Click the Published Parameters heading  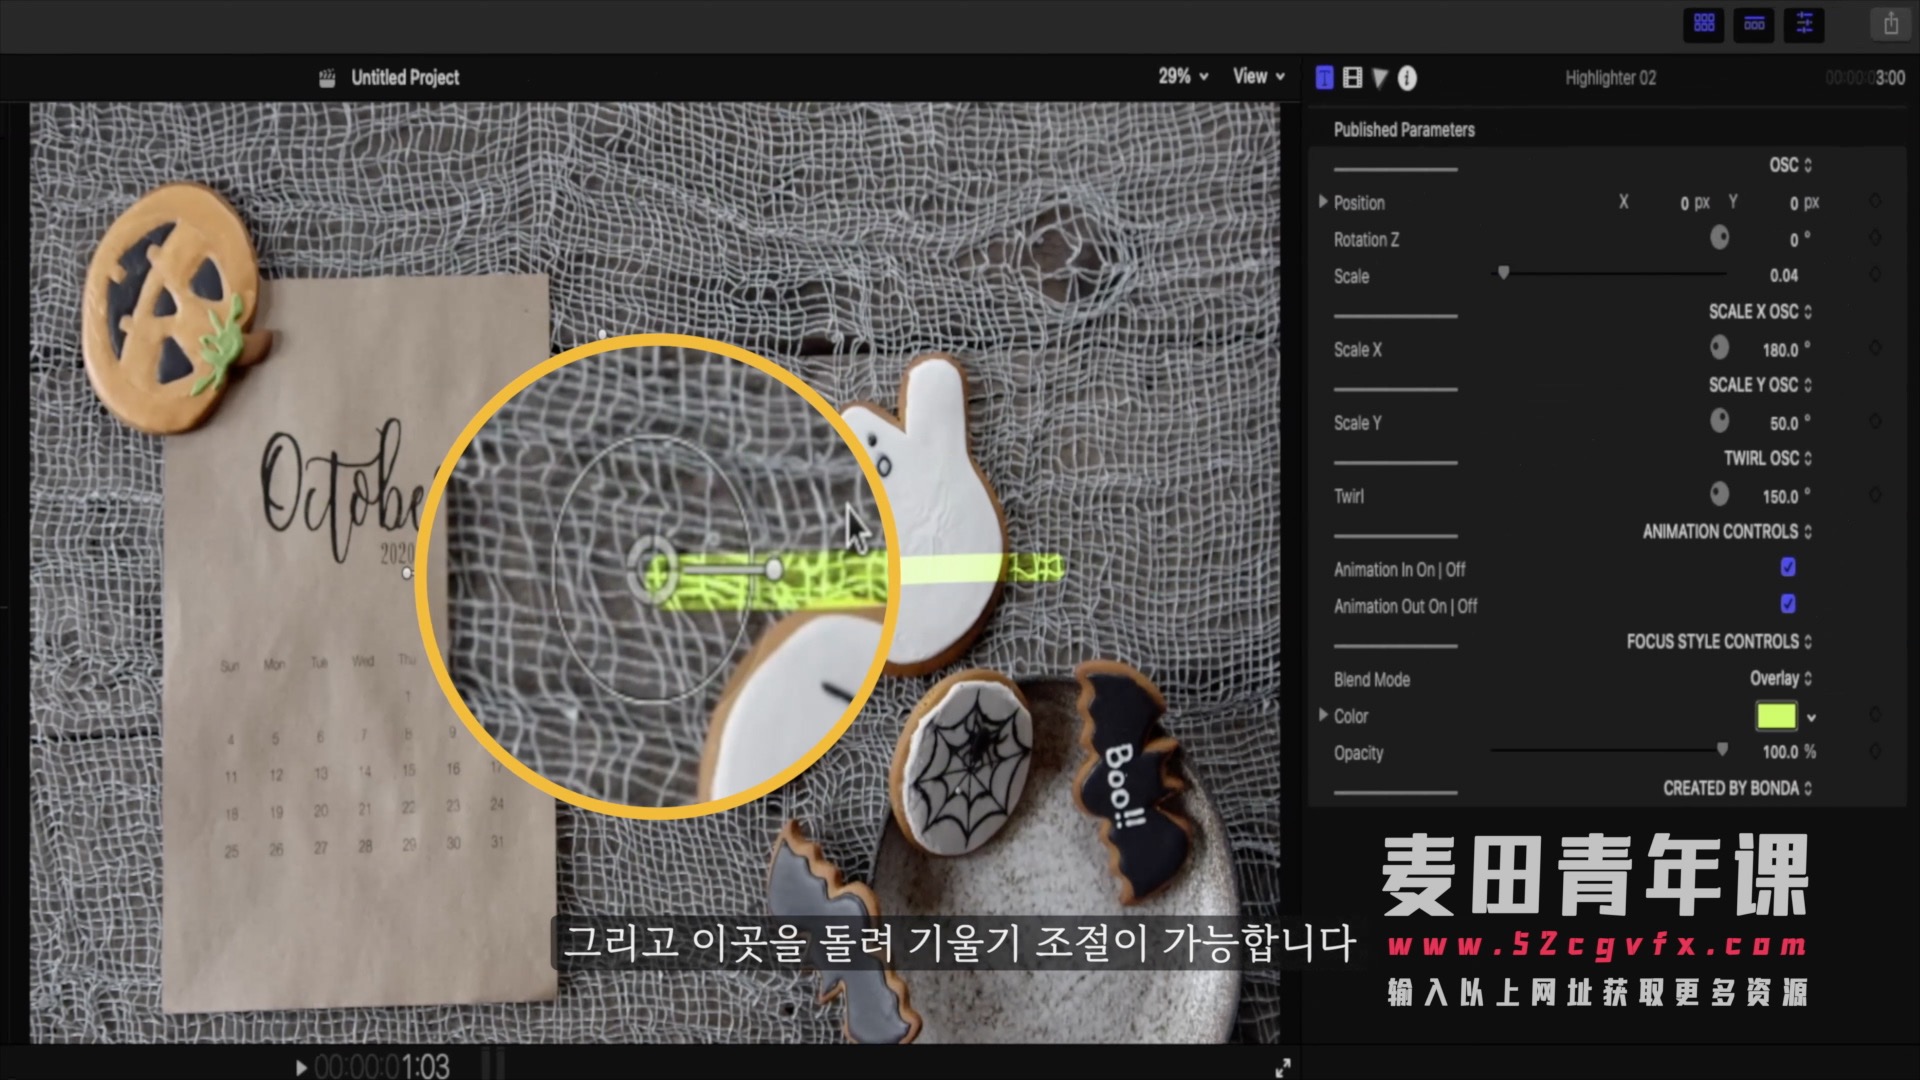point(1404,129)
